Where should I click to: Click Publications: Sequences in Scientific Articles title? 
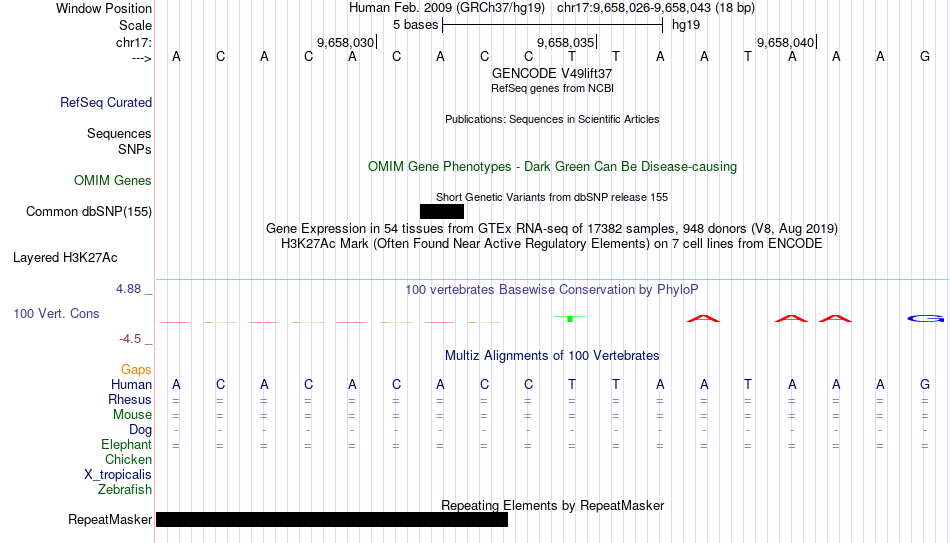[552, 119]
